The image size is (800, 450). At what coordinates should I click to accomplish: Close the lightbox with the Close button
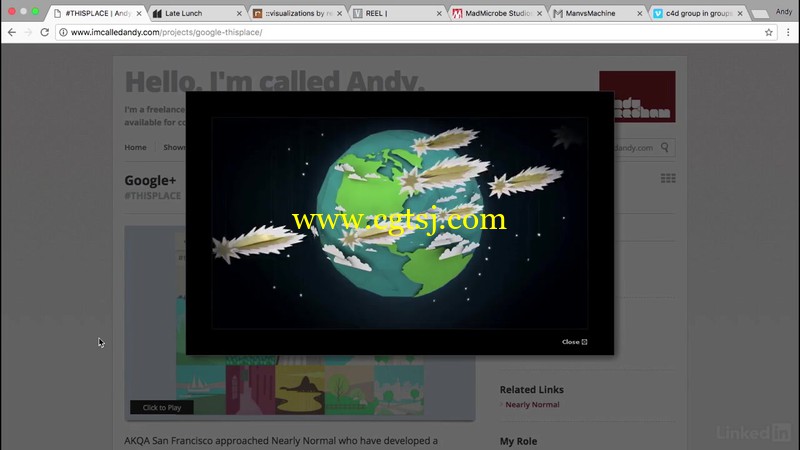pos(574,342)
